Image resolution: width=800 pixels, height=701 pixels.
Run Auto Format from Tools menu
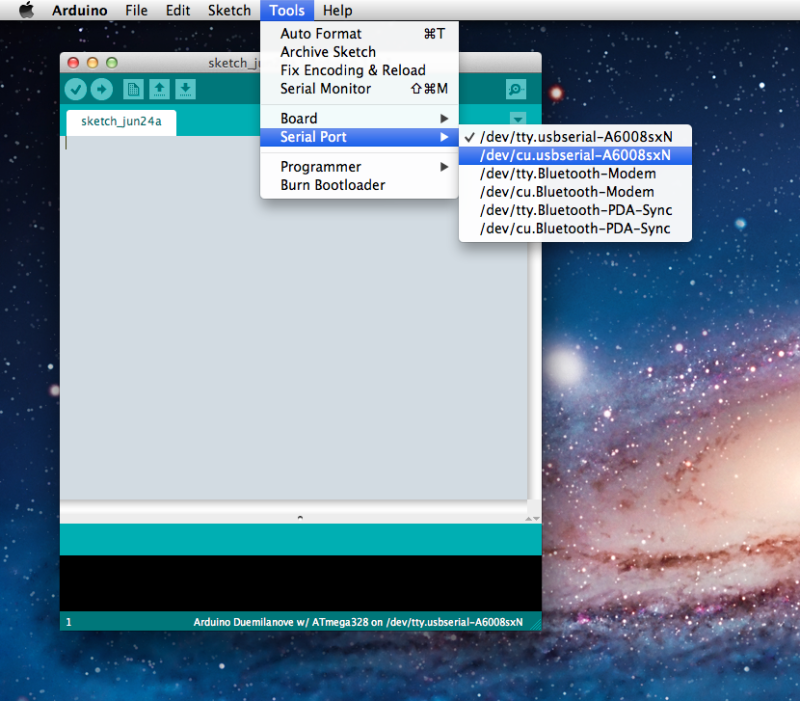359,34
